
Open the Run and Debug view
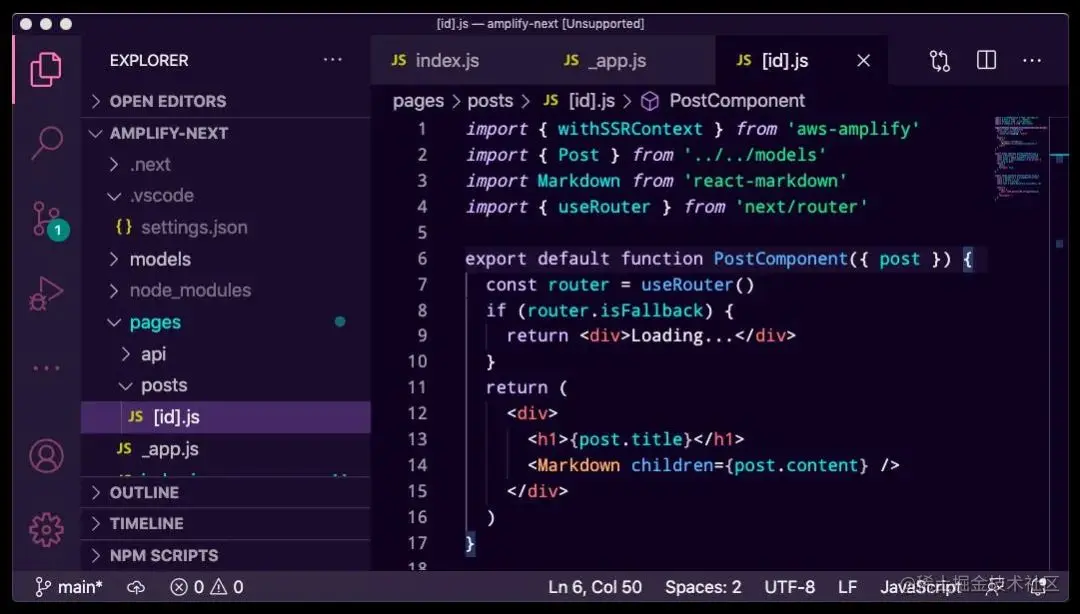pos(46,294)
